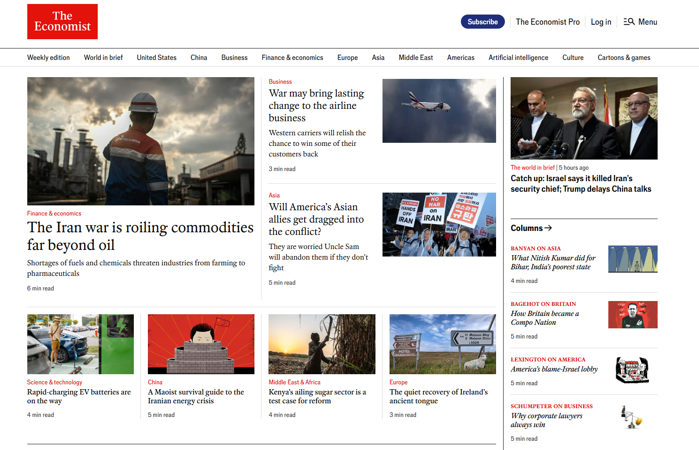Open The Economist Pro link
699x450 pixels.
(x=547, y=21)
